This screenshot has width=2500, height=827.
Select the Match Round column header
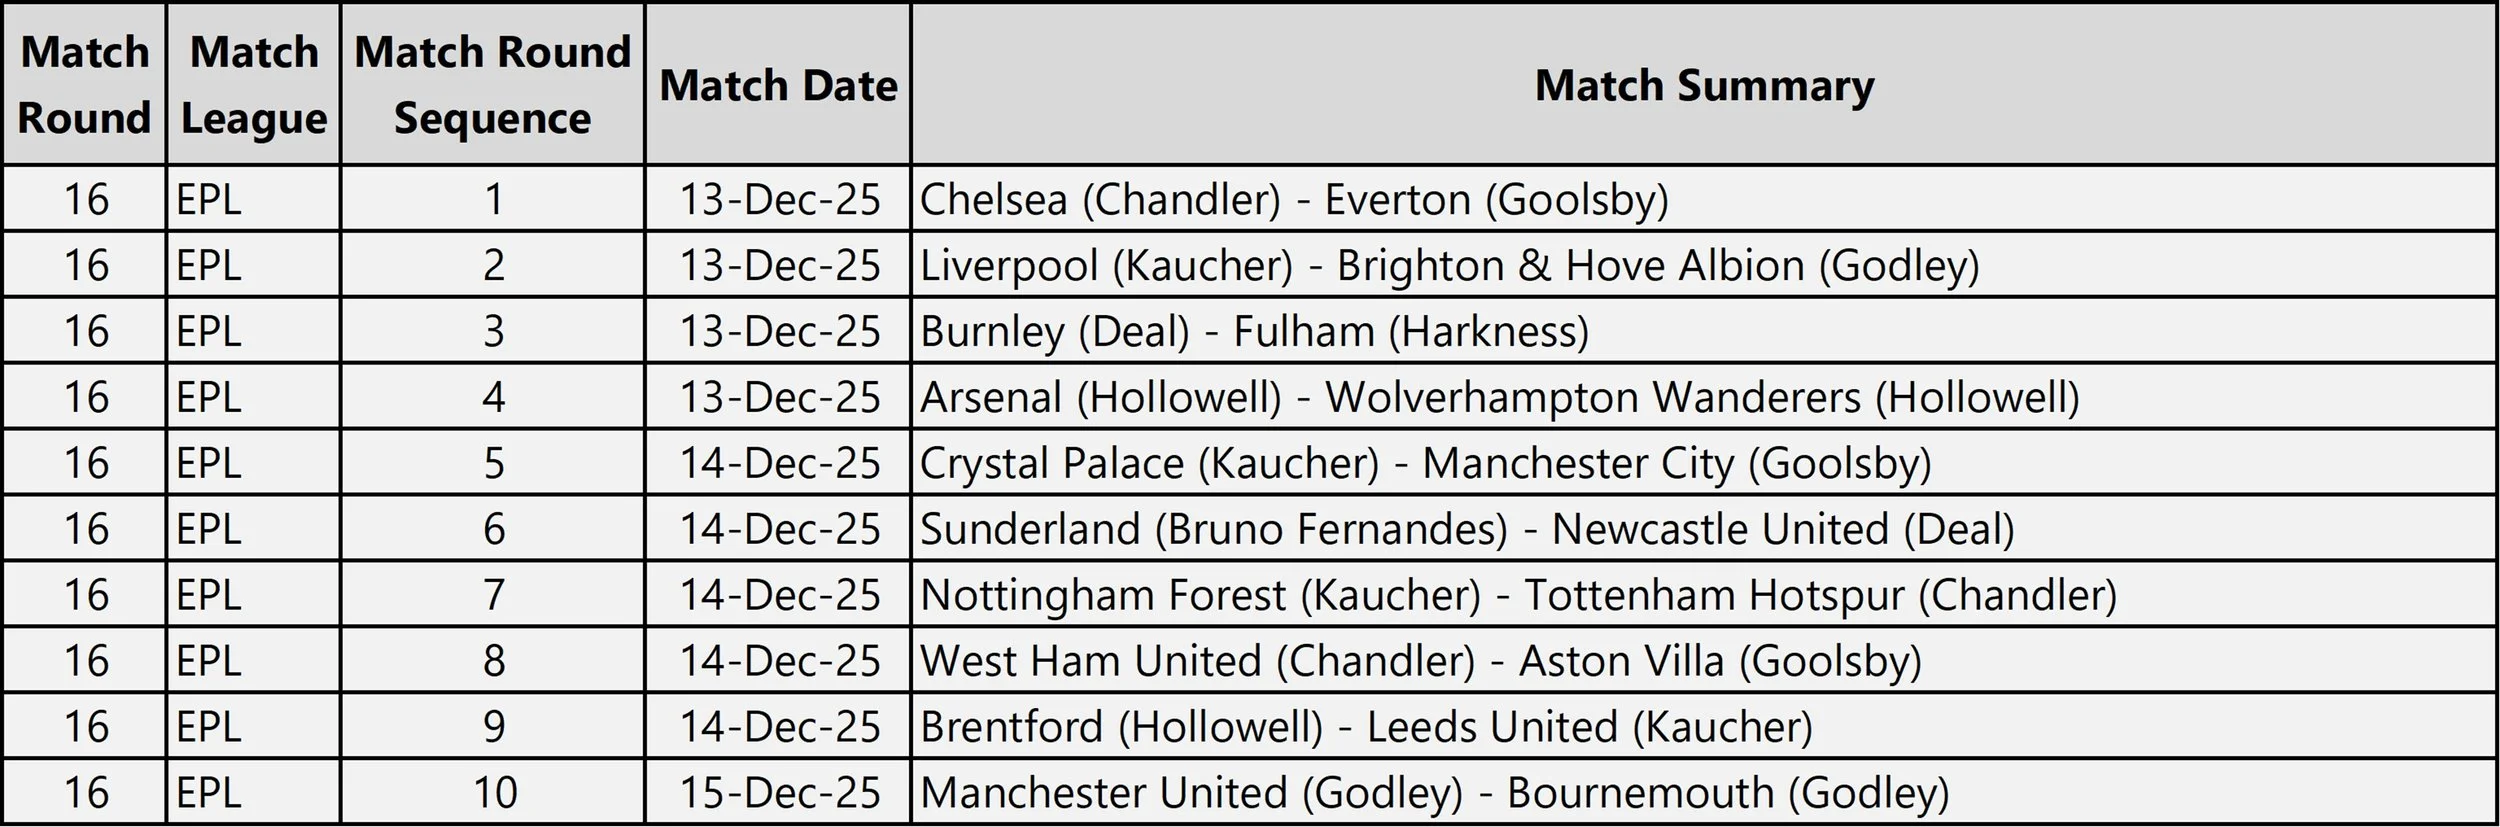tap(84, 84)
